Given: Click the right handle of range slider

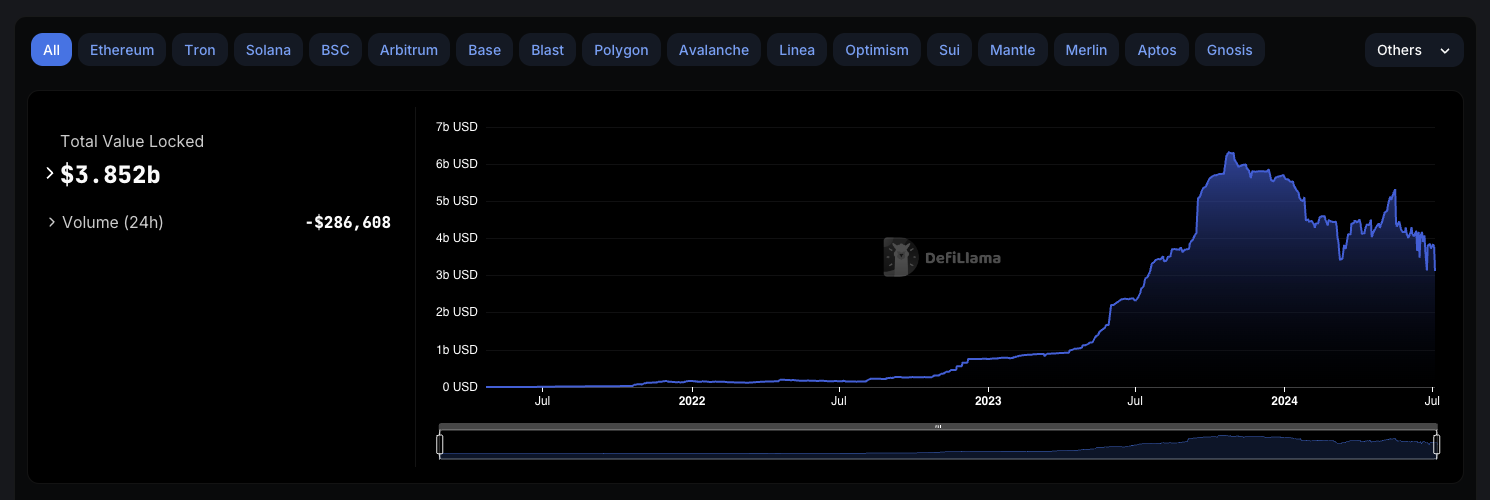Looking at the screenshot, I should (1436, 444).
